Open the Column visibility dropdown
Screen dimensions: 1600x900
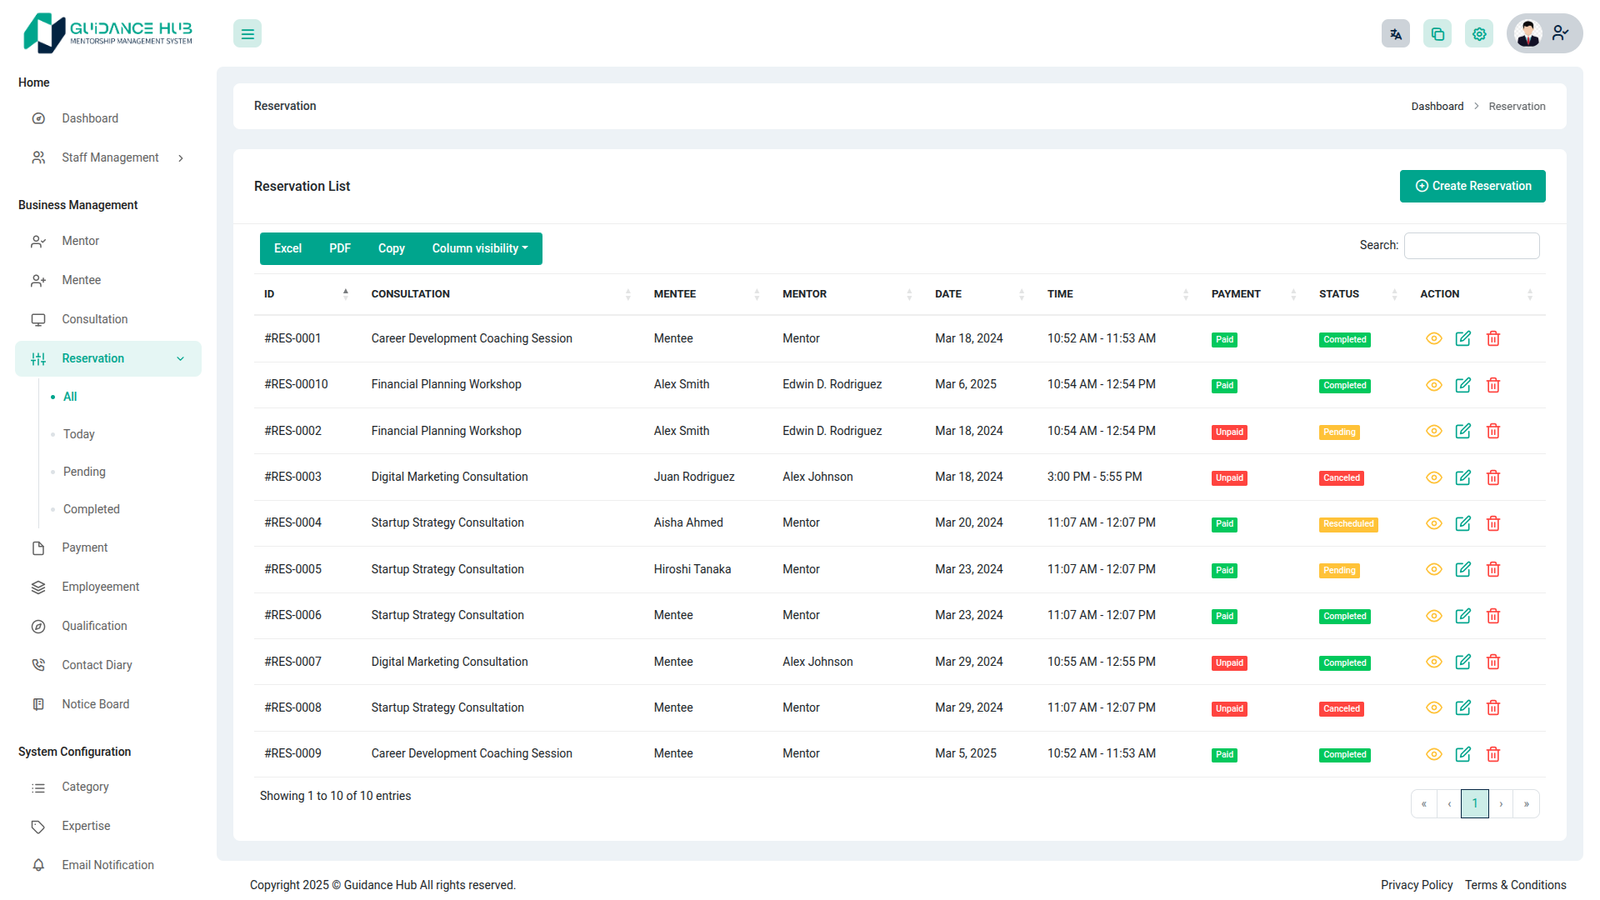point(479,249)
